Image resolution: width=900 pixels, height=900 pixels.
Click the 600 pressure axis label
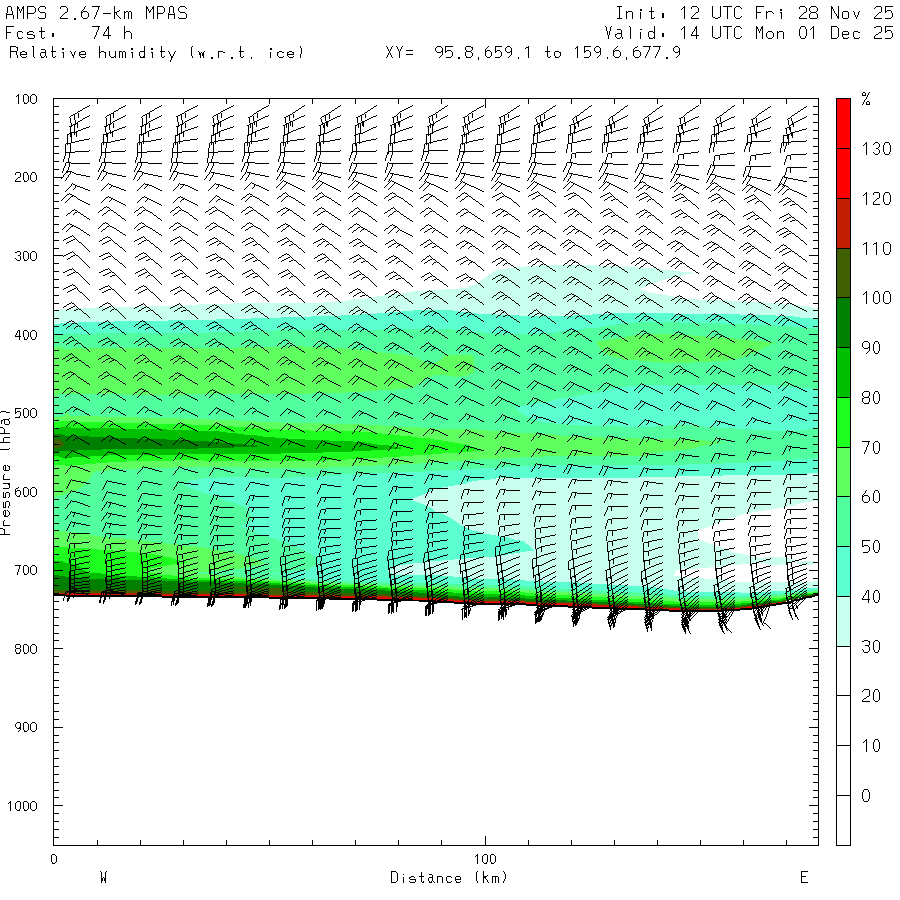pyautogui.click(x=26, y=492)
